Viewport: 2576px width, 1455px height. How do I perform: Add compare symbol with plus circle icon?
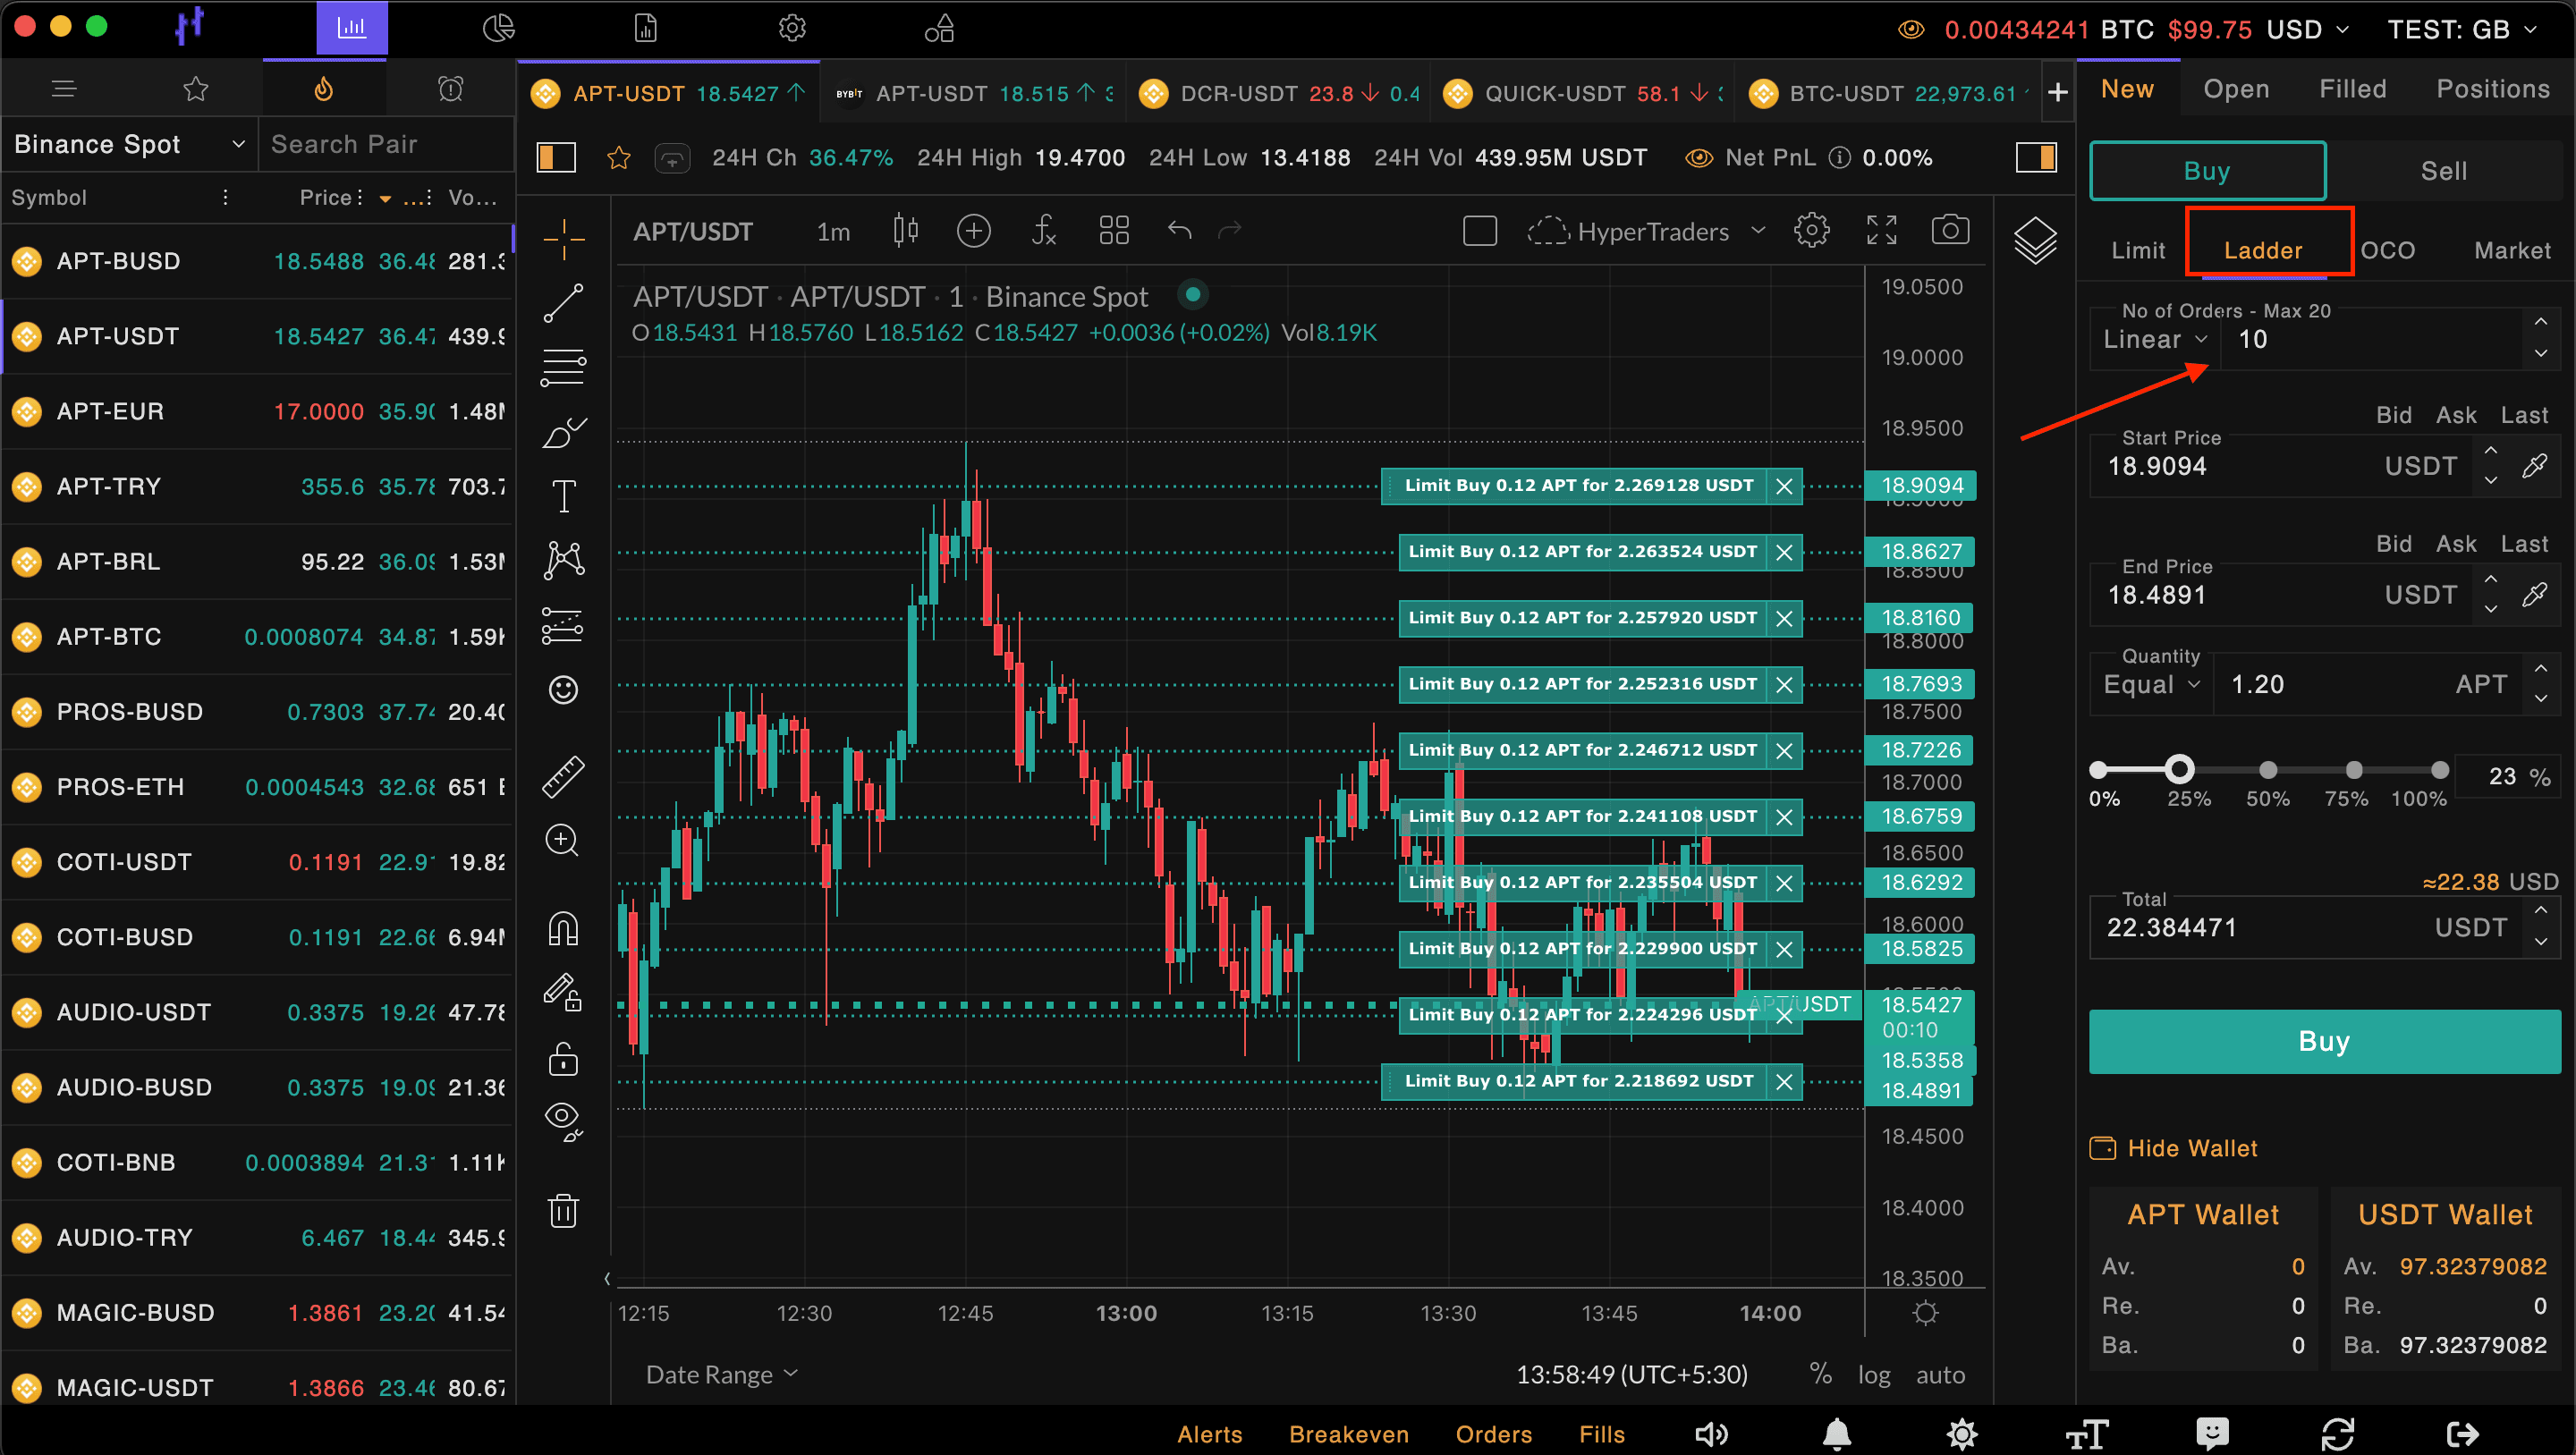point(973,231)
